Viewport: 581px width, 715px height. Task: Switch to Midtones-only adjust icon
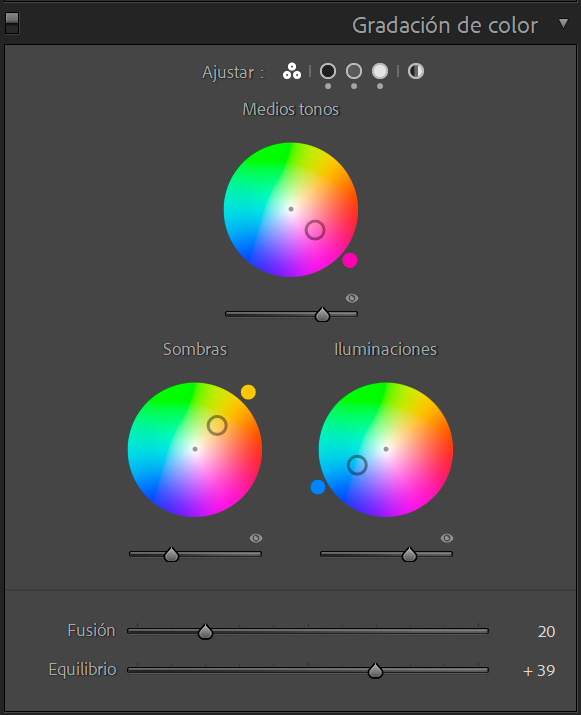pos(354,71)
